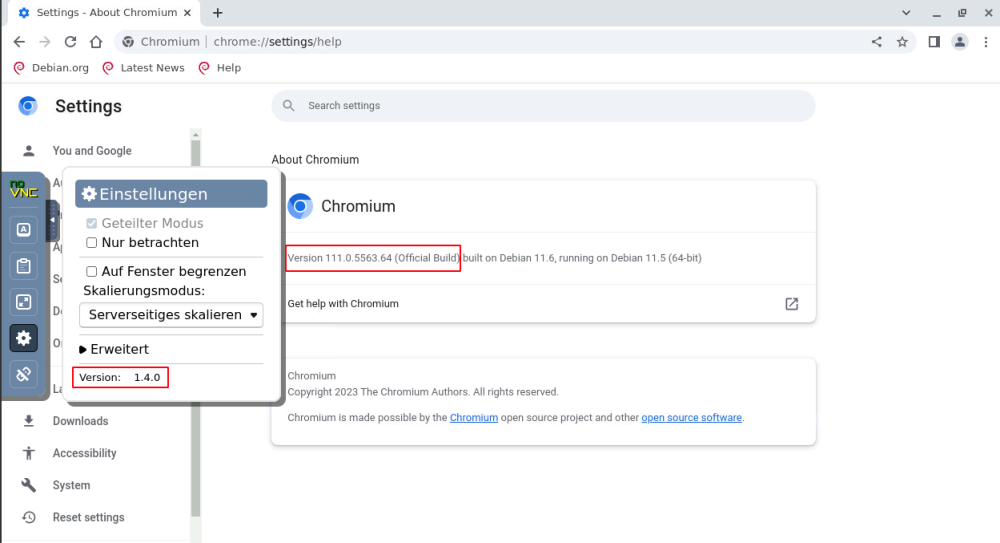Click the noVNC Version 1.4.0 text
The image size is (1000, 543).
pos(120,377)
